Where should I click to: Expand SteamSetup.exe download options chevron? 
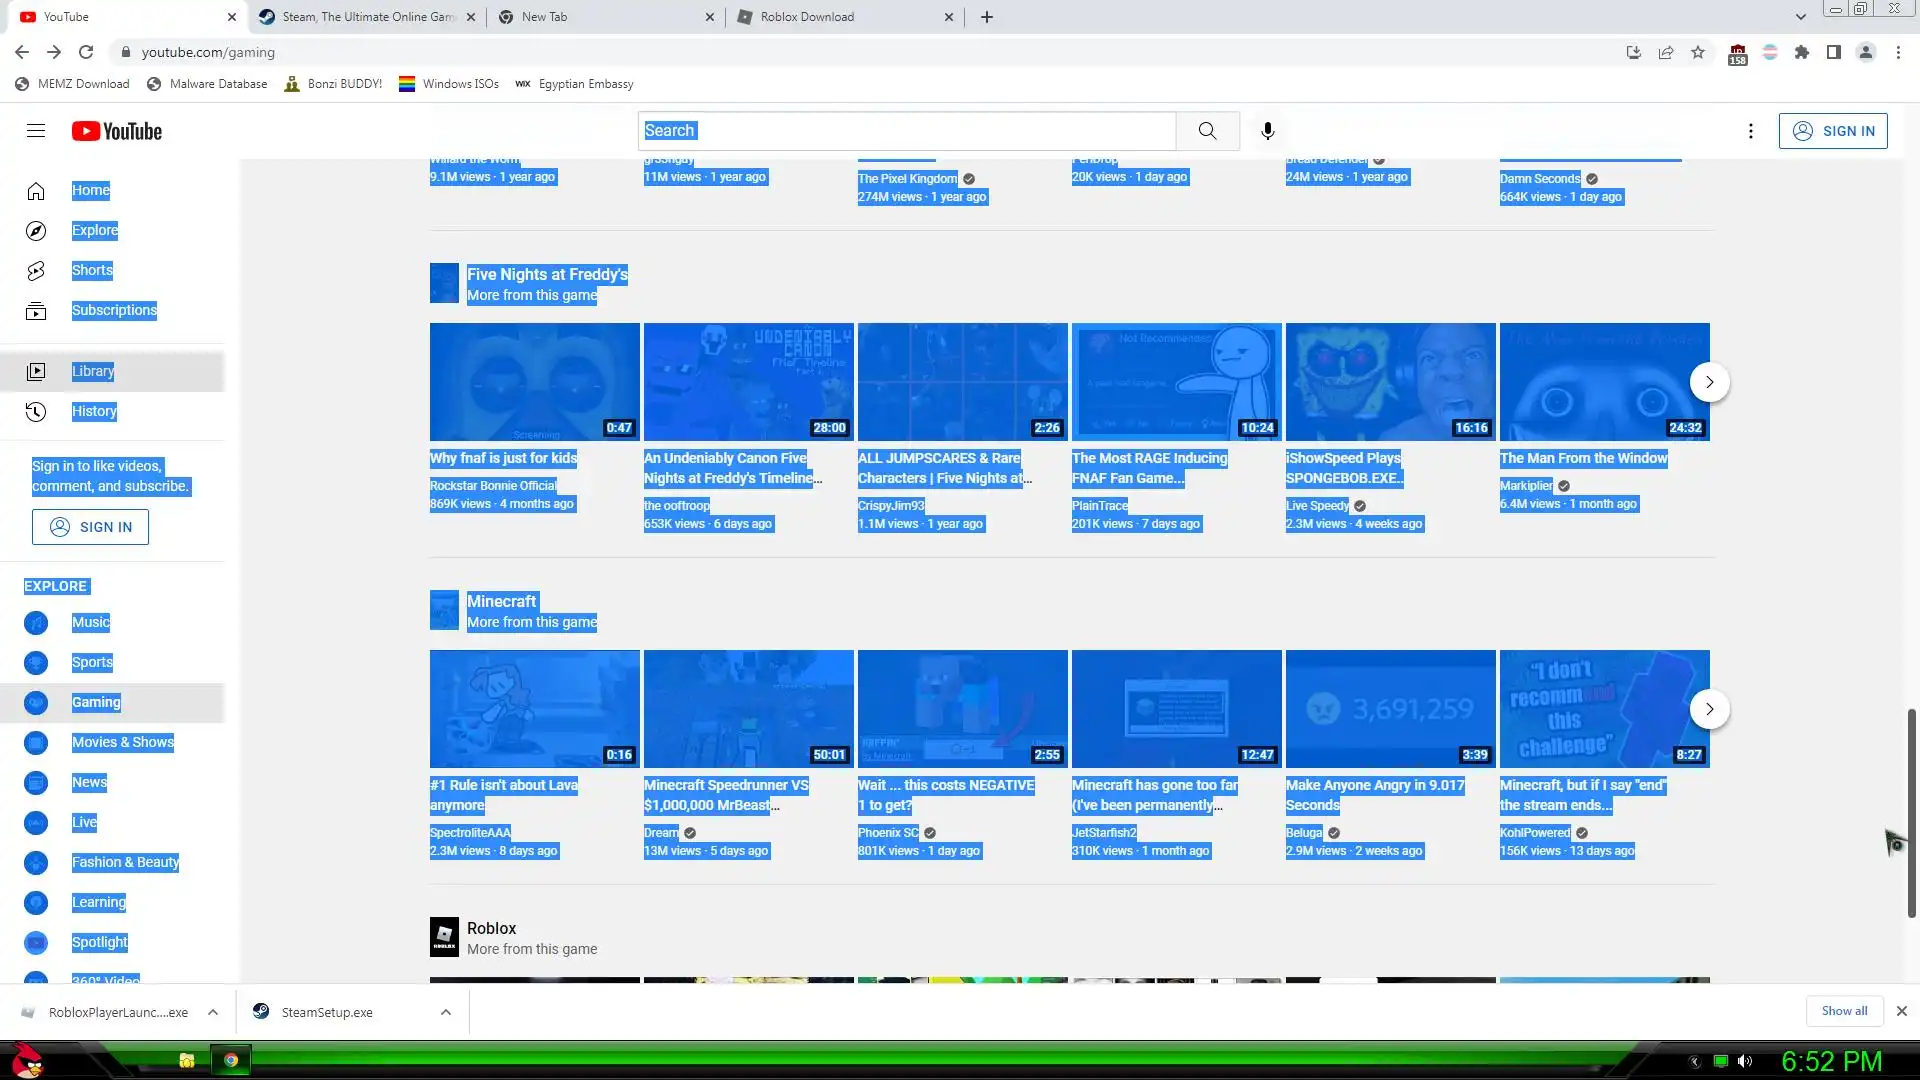(x=446, y=1012)
